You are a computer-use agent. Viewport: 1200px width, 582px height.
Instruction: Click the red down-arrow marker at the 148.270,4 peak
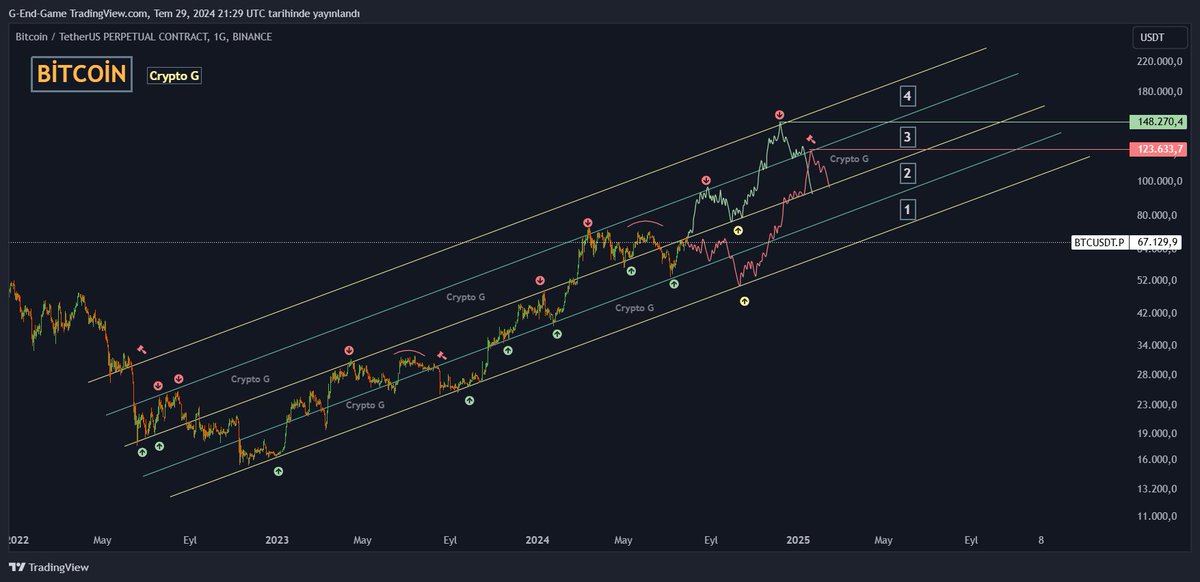pos(779,114)
